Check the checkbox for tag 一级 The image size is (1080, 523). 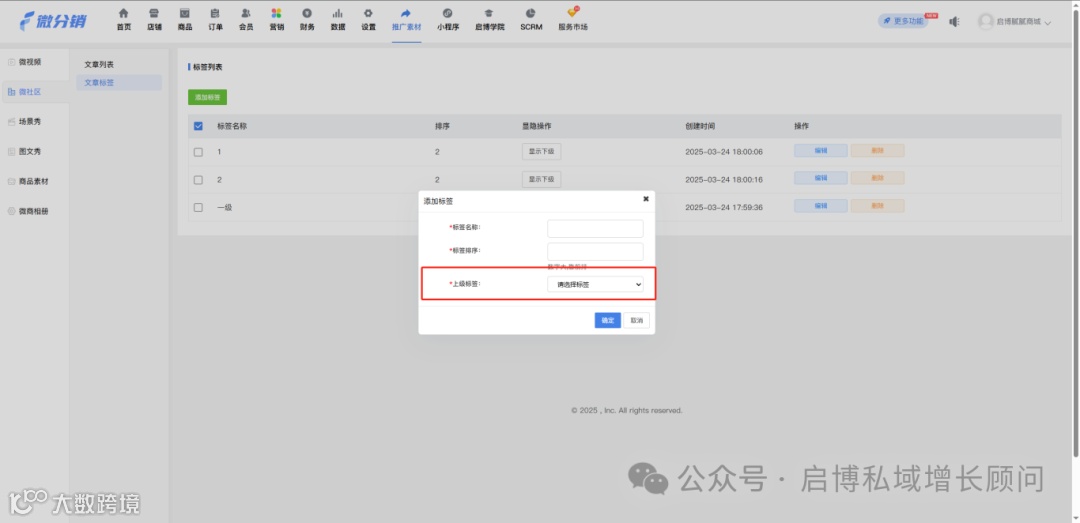click(198, 207)
